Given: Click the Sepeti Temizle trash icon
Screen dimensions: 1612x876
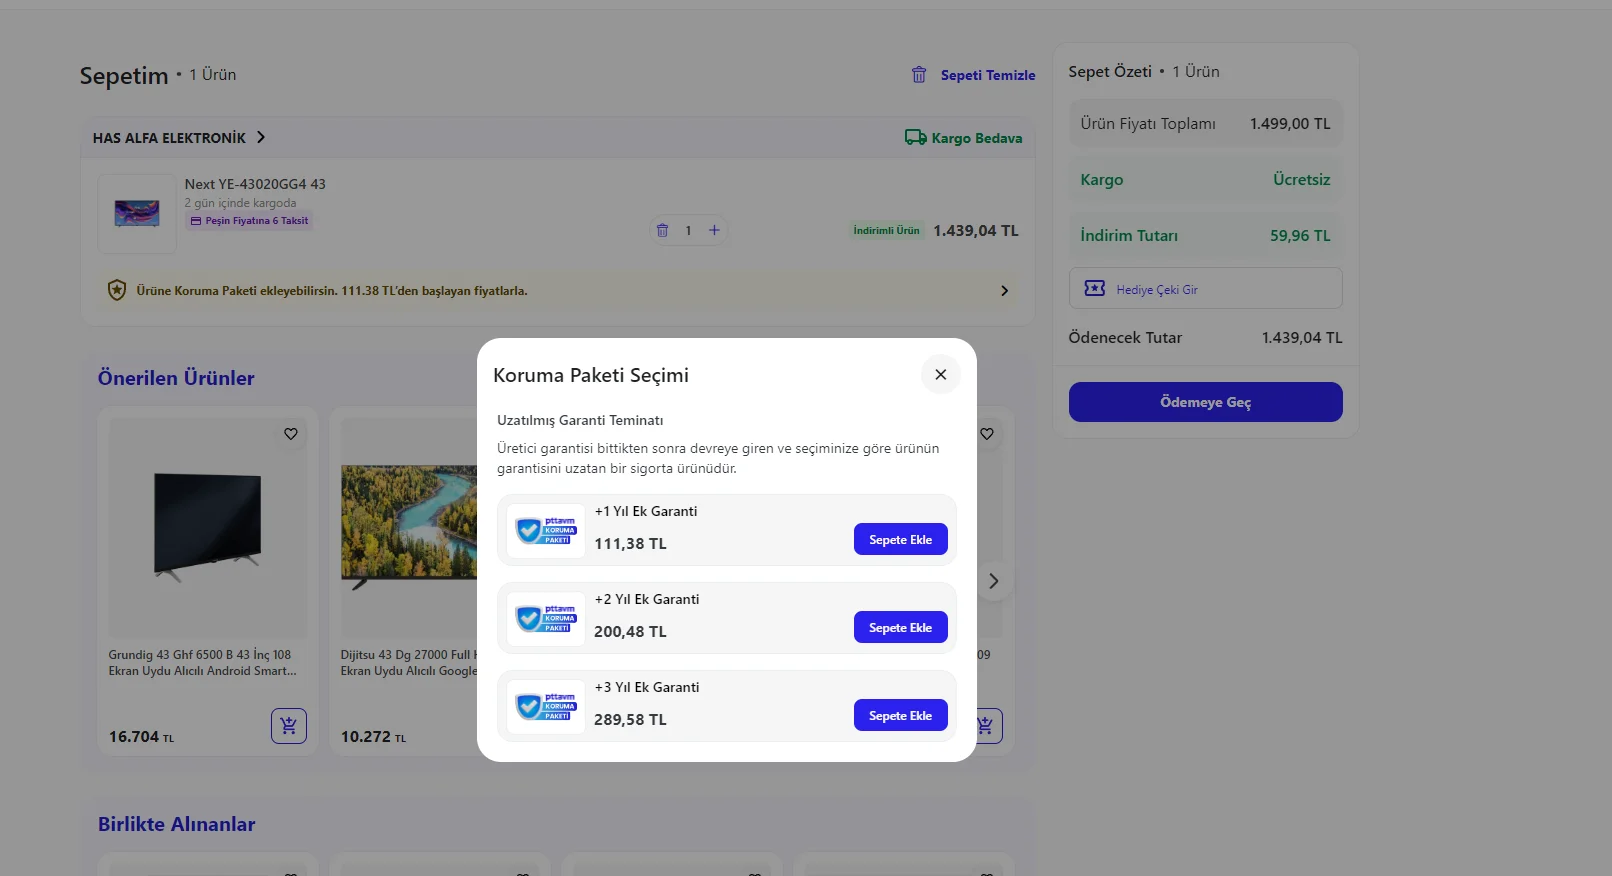Looking at the screenshot, I should pyautogui.click(x=919, y=75).
